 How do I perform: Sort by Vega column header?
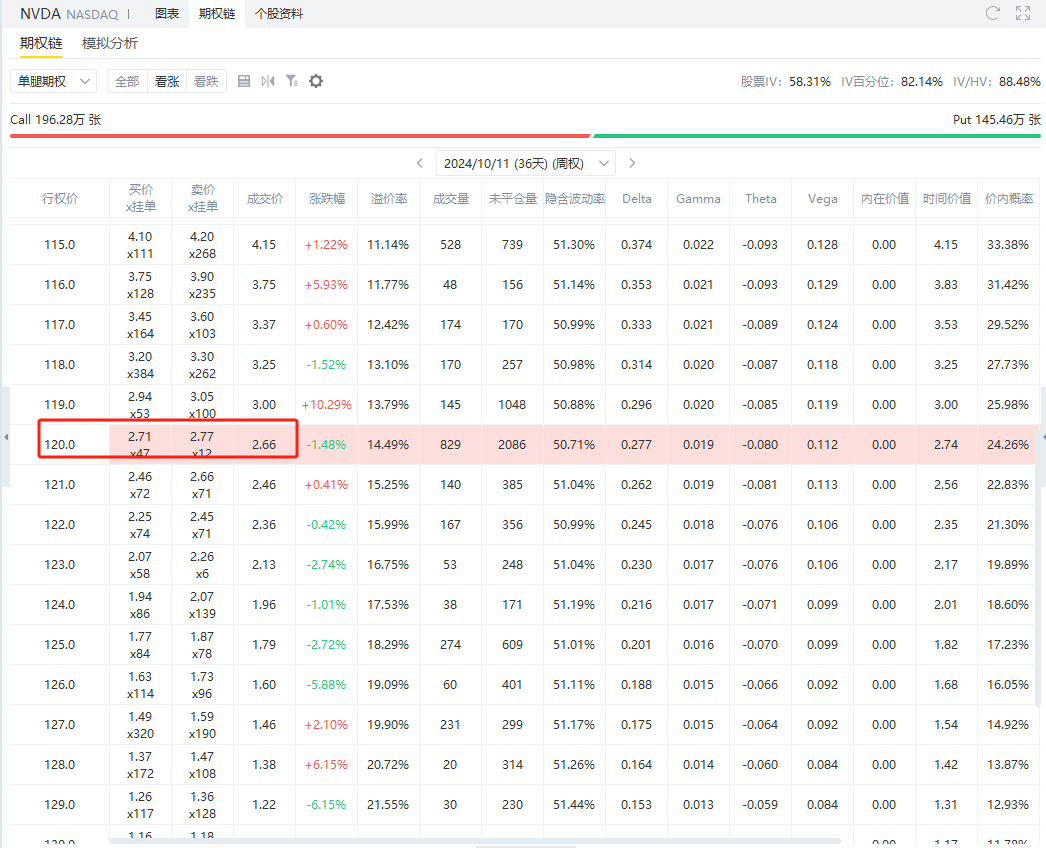tap(823, 198)
